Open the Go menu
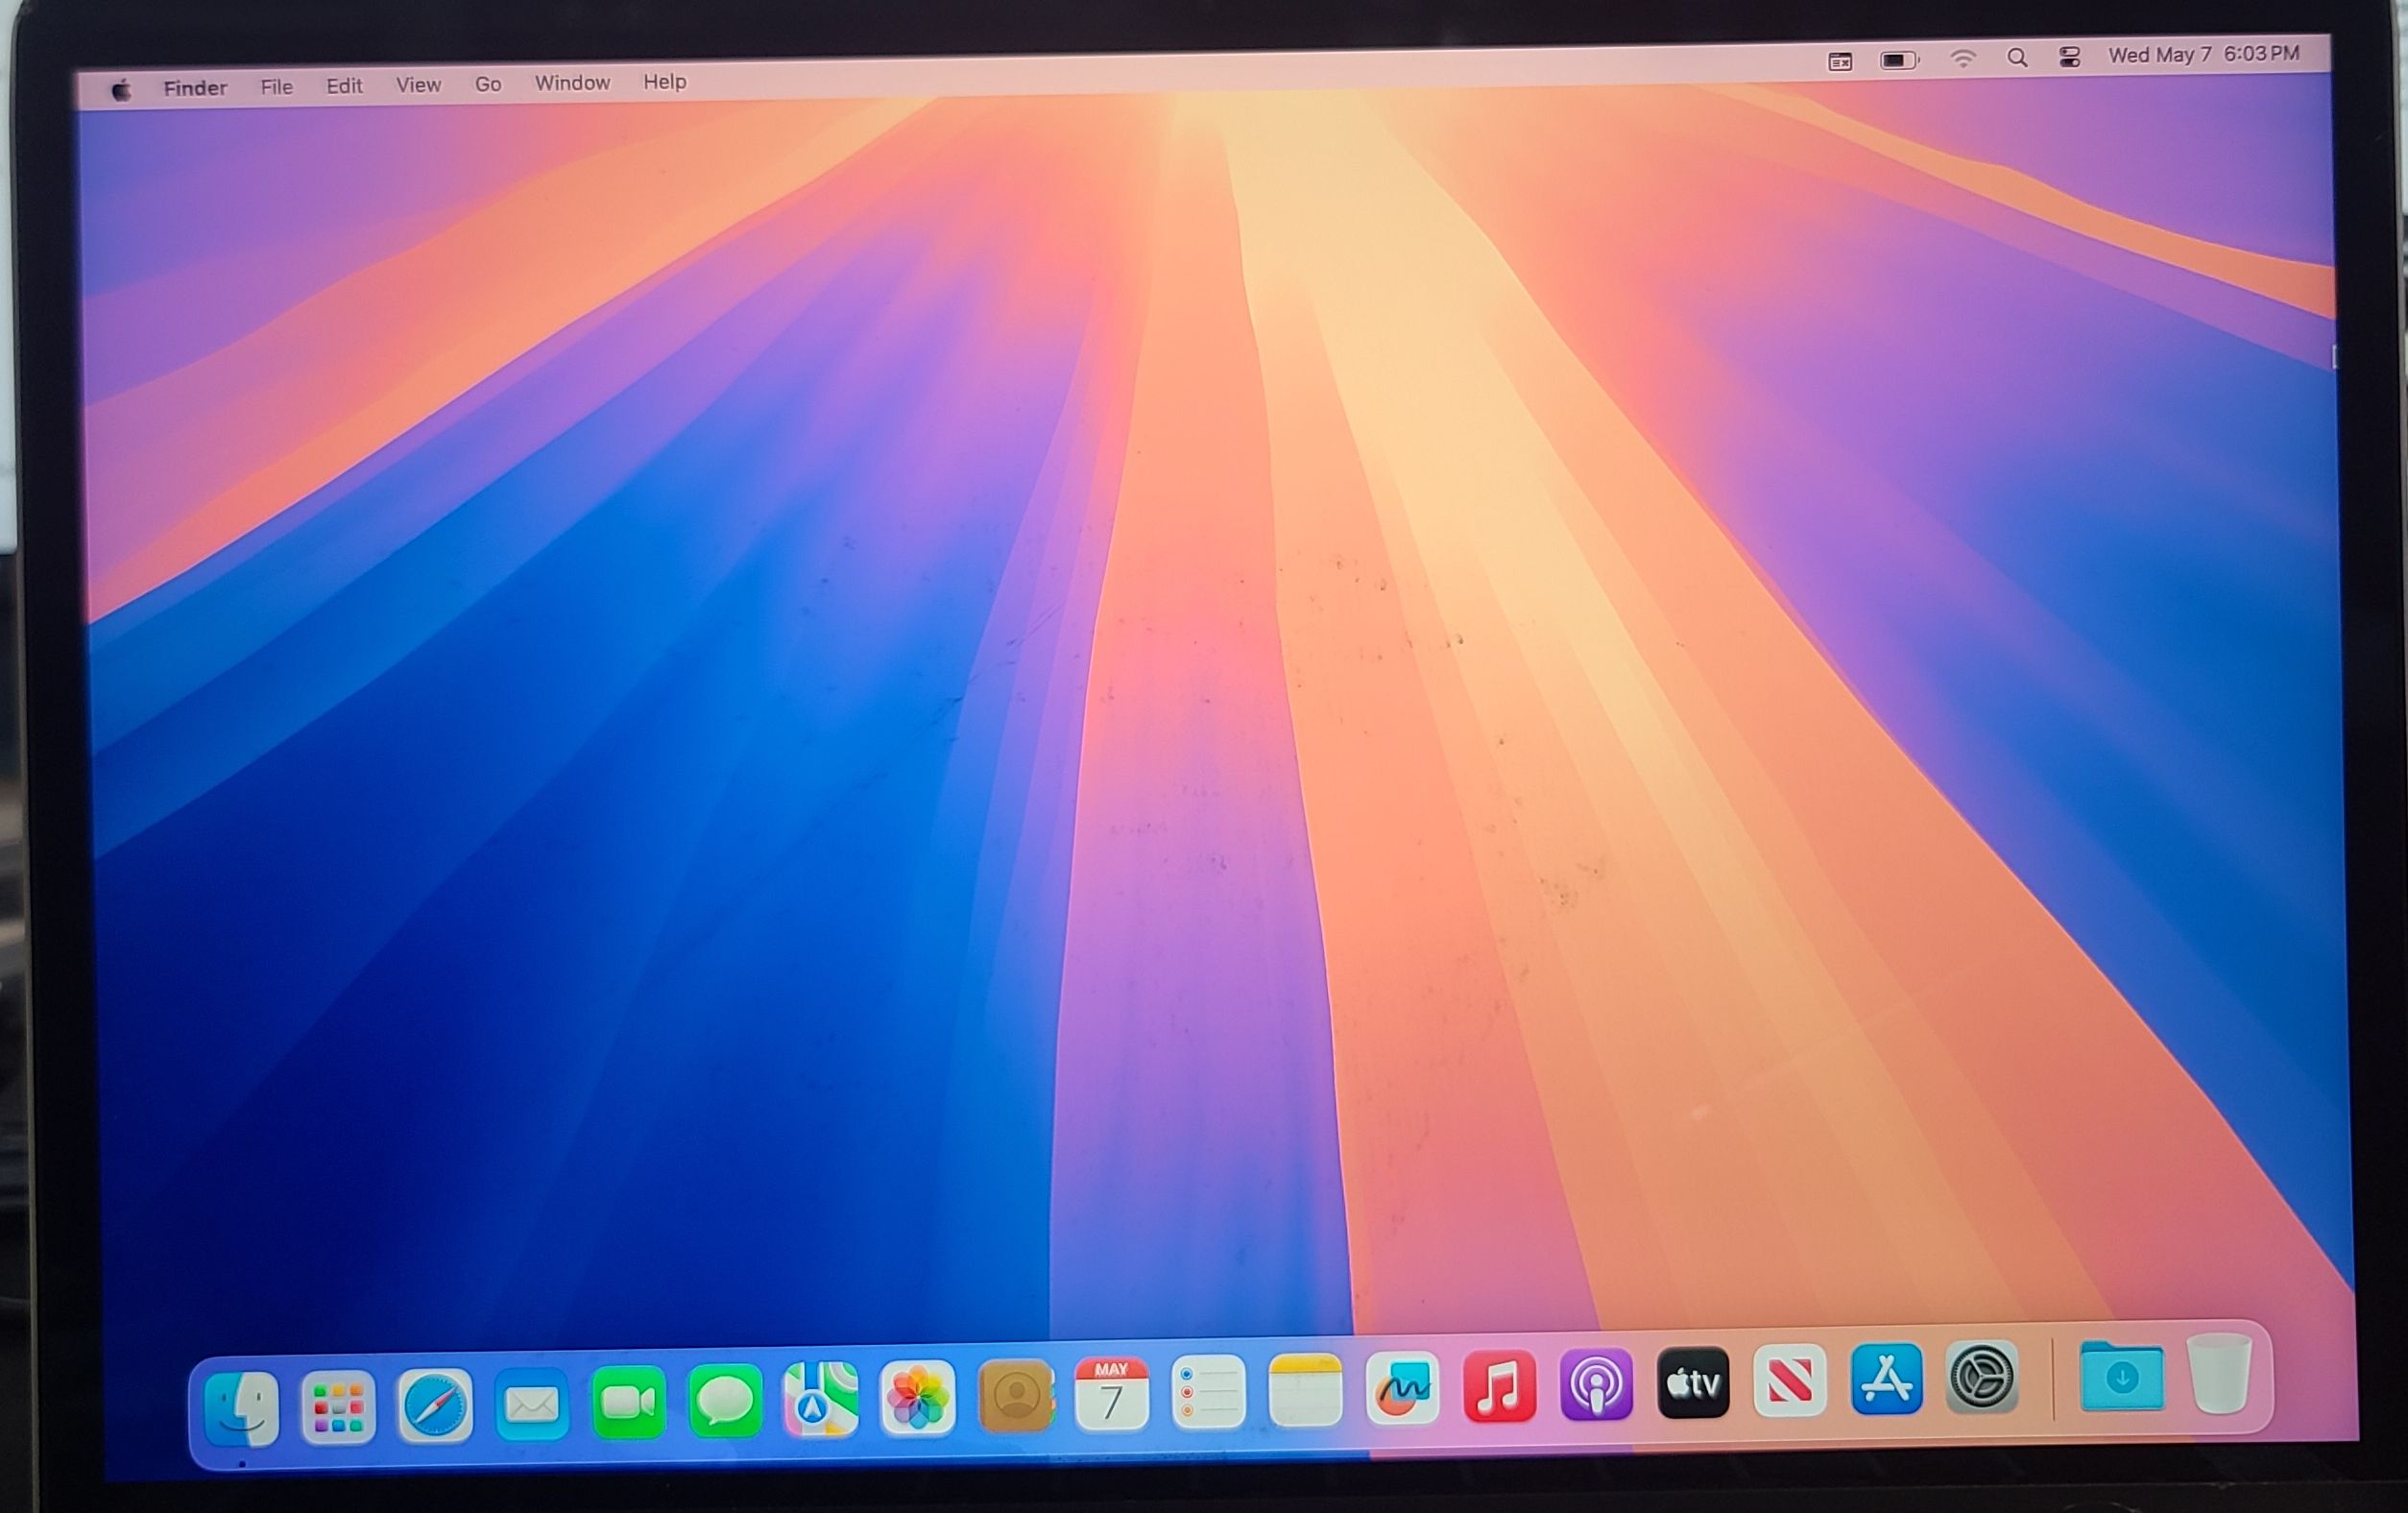The width and height of the screenshot is (2408, 1513). pyautogui.click(x=487, y=84)
